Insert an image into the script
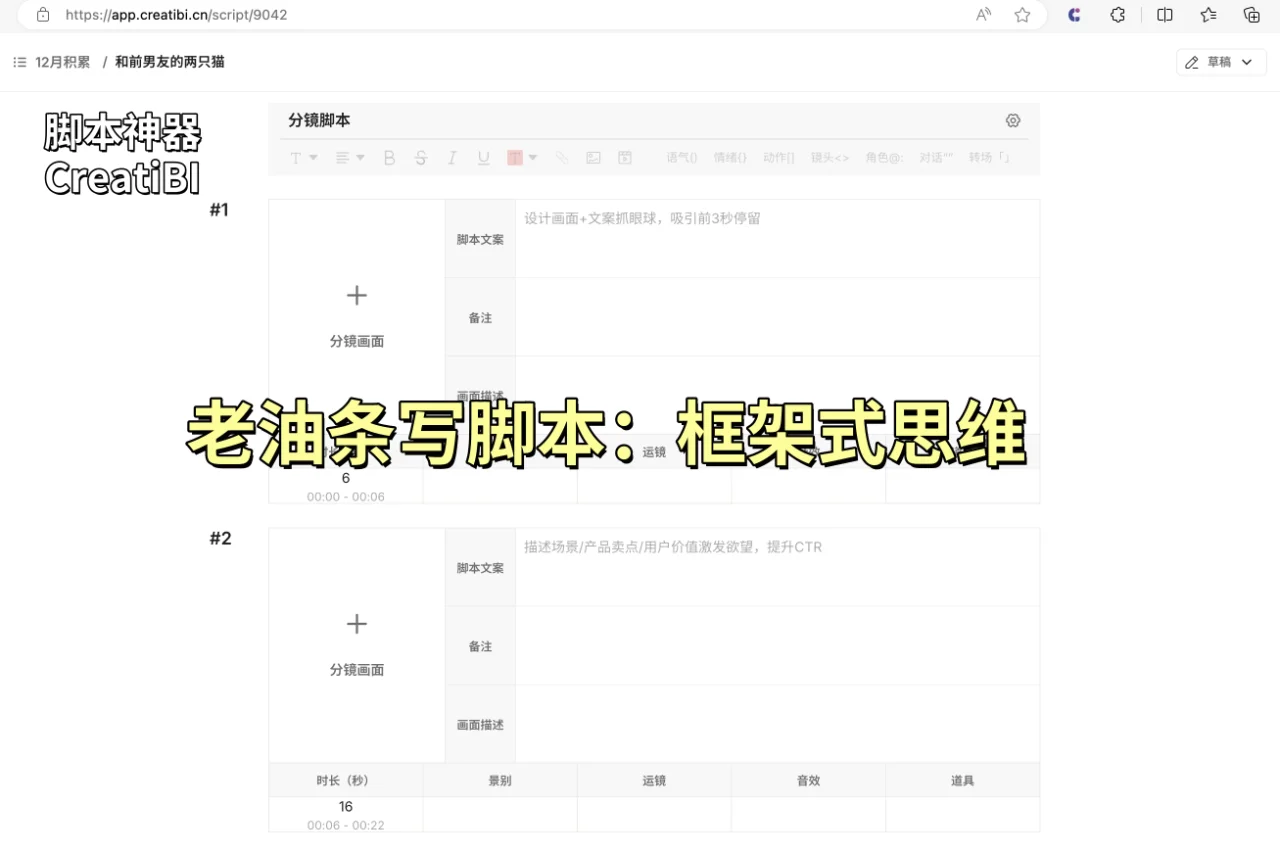This screenshot has width=1280, height=856. 593,157
